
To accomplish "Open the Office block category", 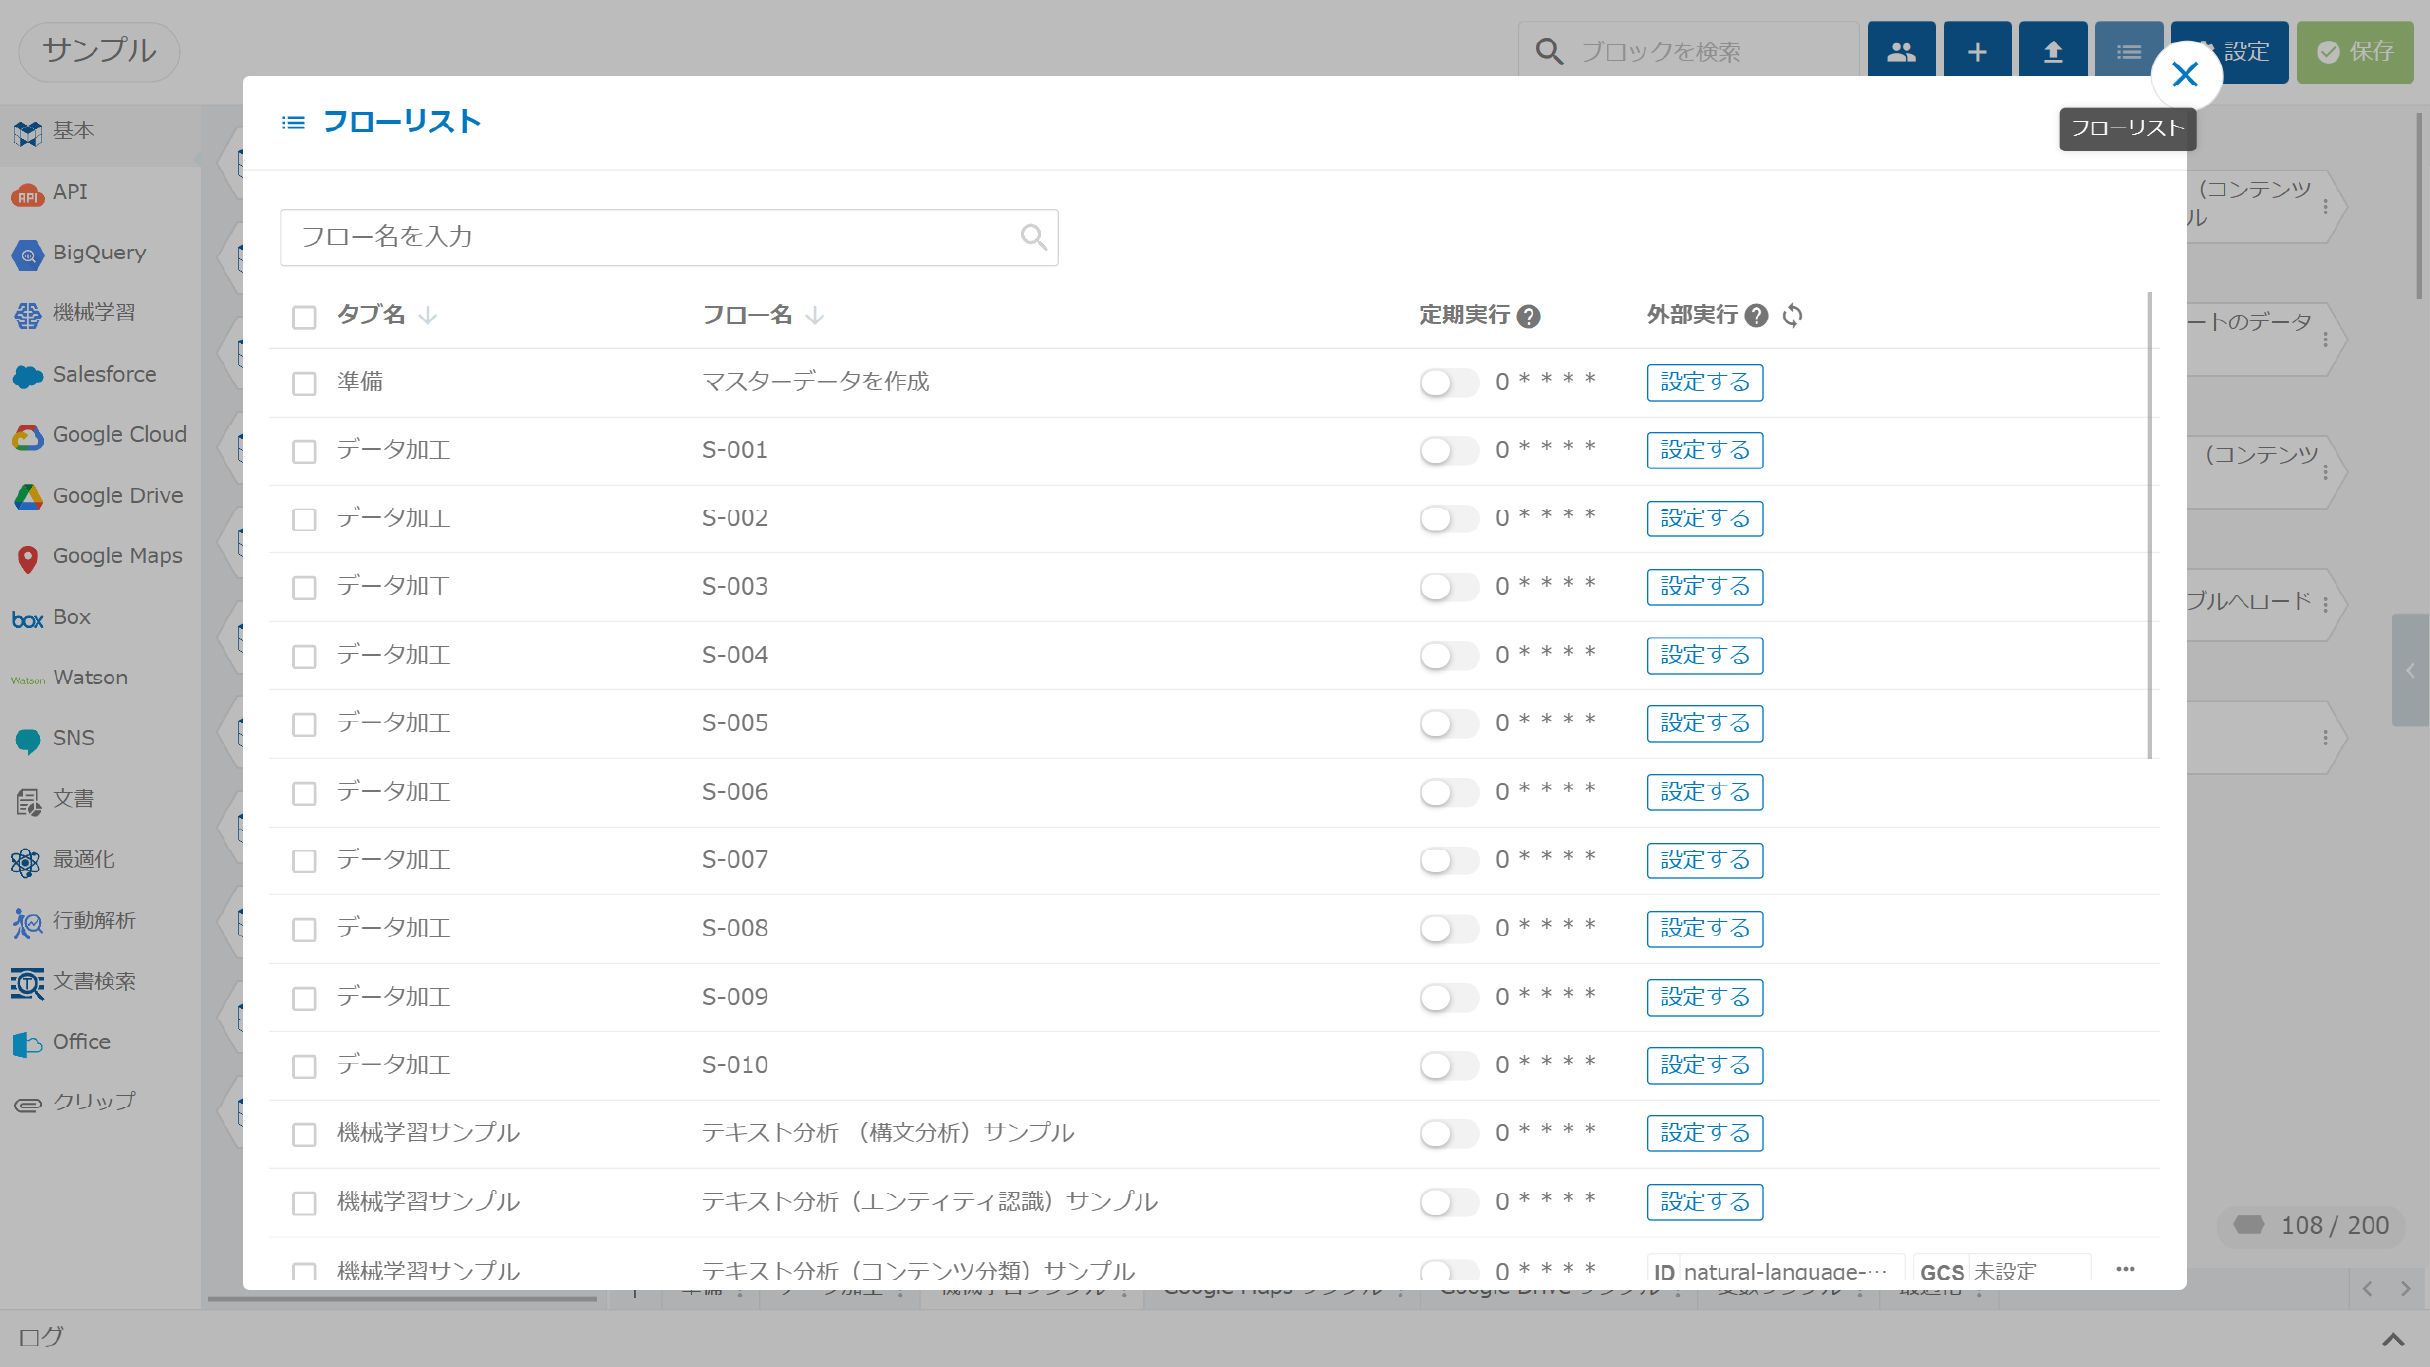I will (x=100, y=1042).
